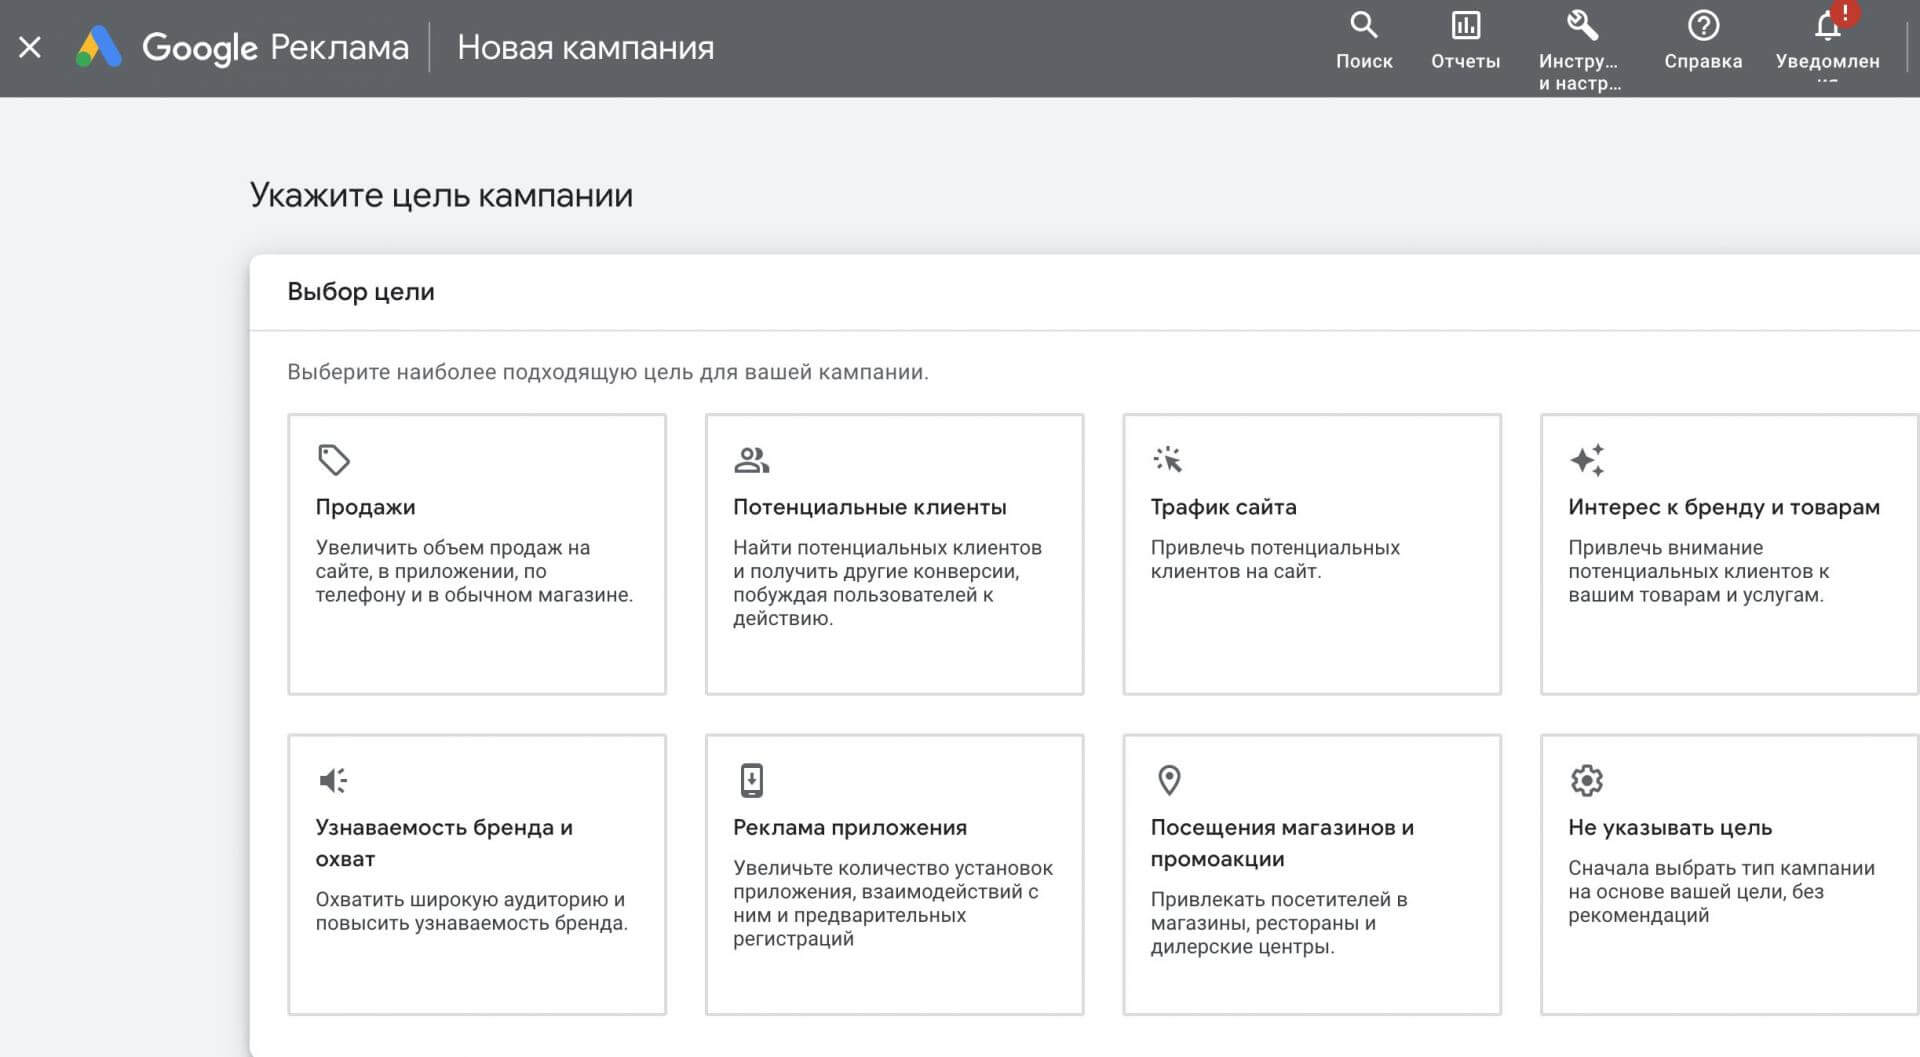The height and width of the screenshot is (1057, 1920).
Task: Click the people icon in Потенциальные клиенты card
Action: click(751, 460)
